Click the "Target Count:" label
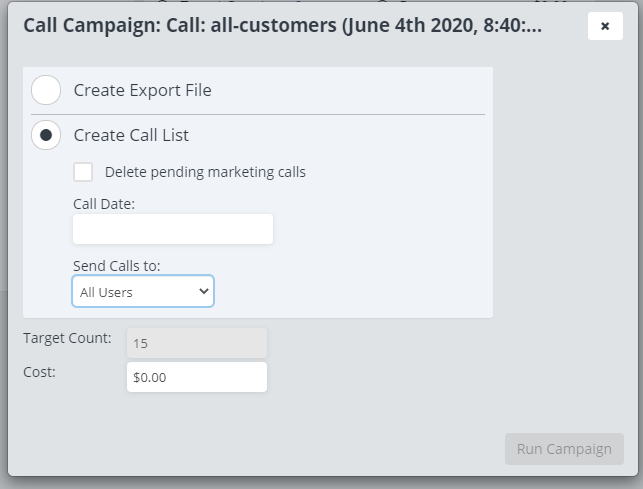The width and height of the screenshot is (643, 489). click(67, 338)
